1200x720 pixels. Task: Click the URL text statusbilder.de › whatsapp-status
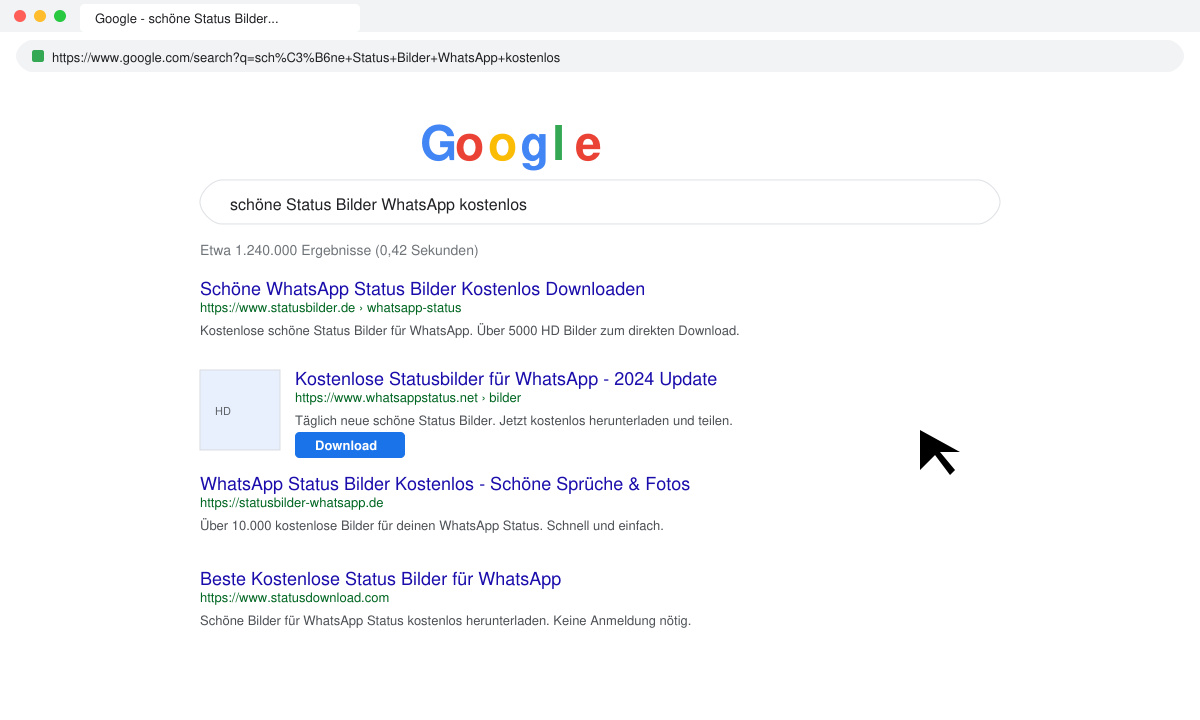tap(330, 308)
